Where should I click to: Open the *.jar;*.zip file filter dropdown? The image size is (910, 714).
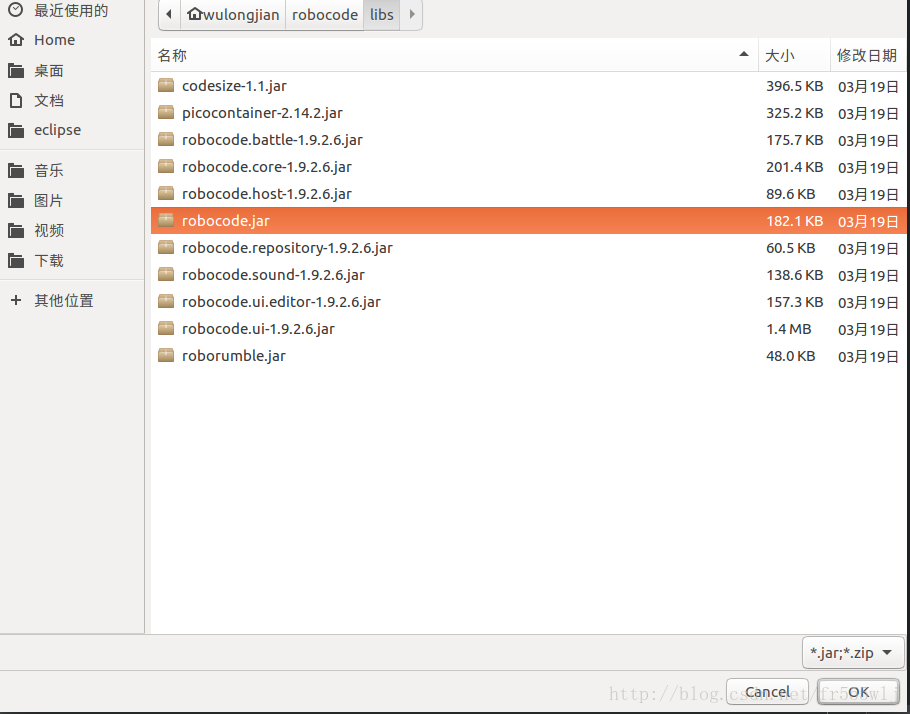click(x=853, y=653)
